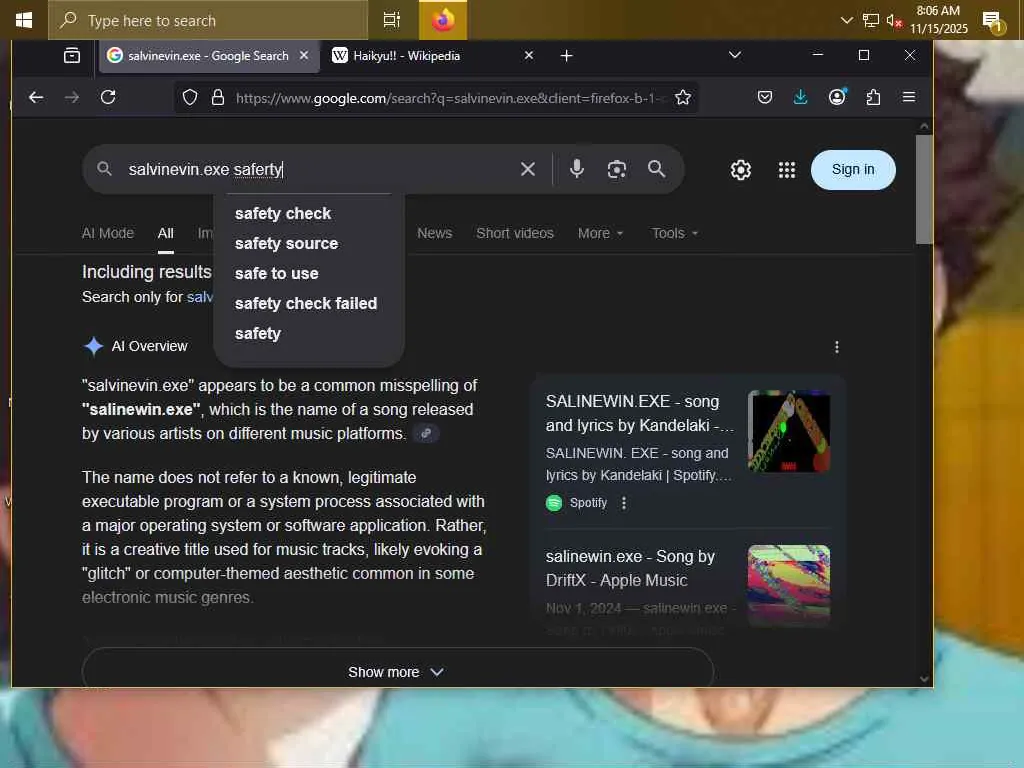Select the All results tab
1024x768 pixels.
tap(166, 233)
